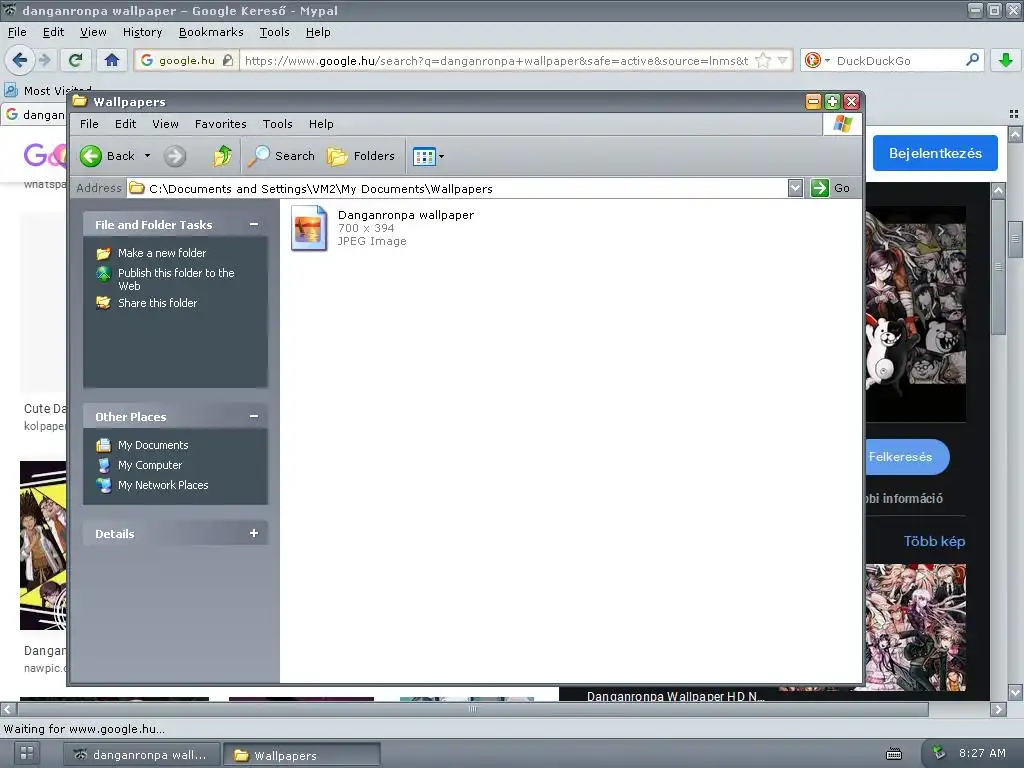The height and width of the screenshot is (768, 1024).
Task: Click the Most Visited bookmarks icon
Action: 11,90
